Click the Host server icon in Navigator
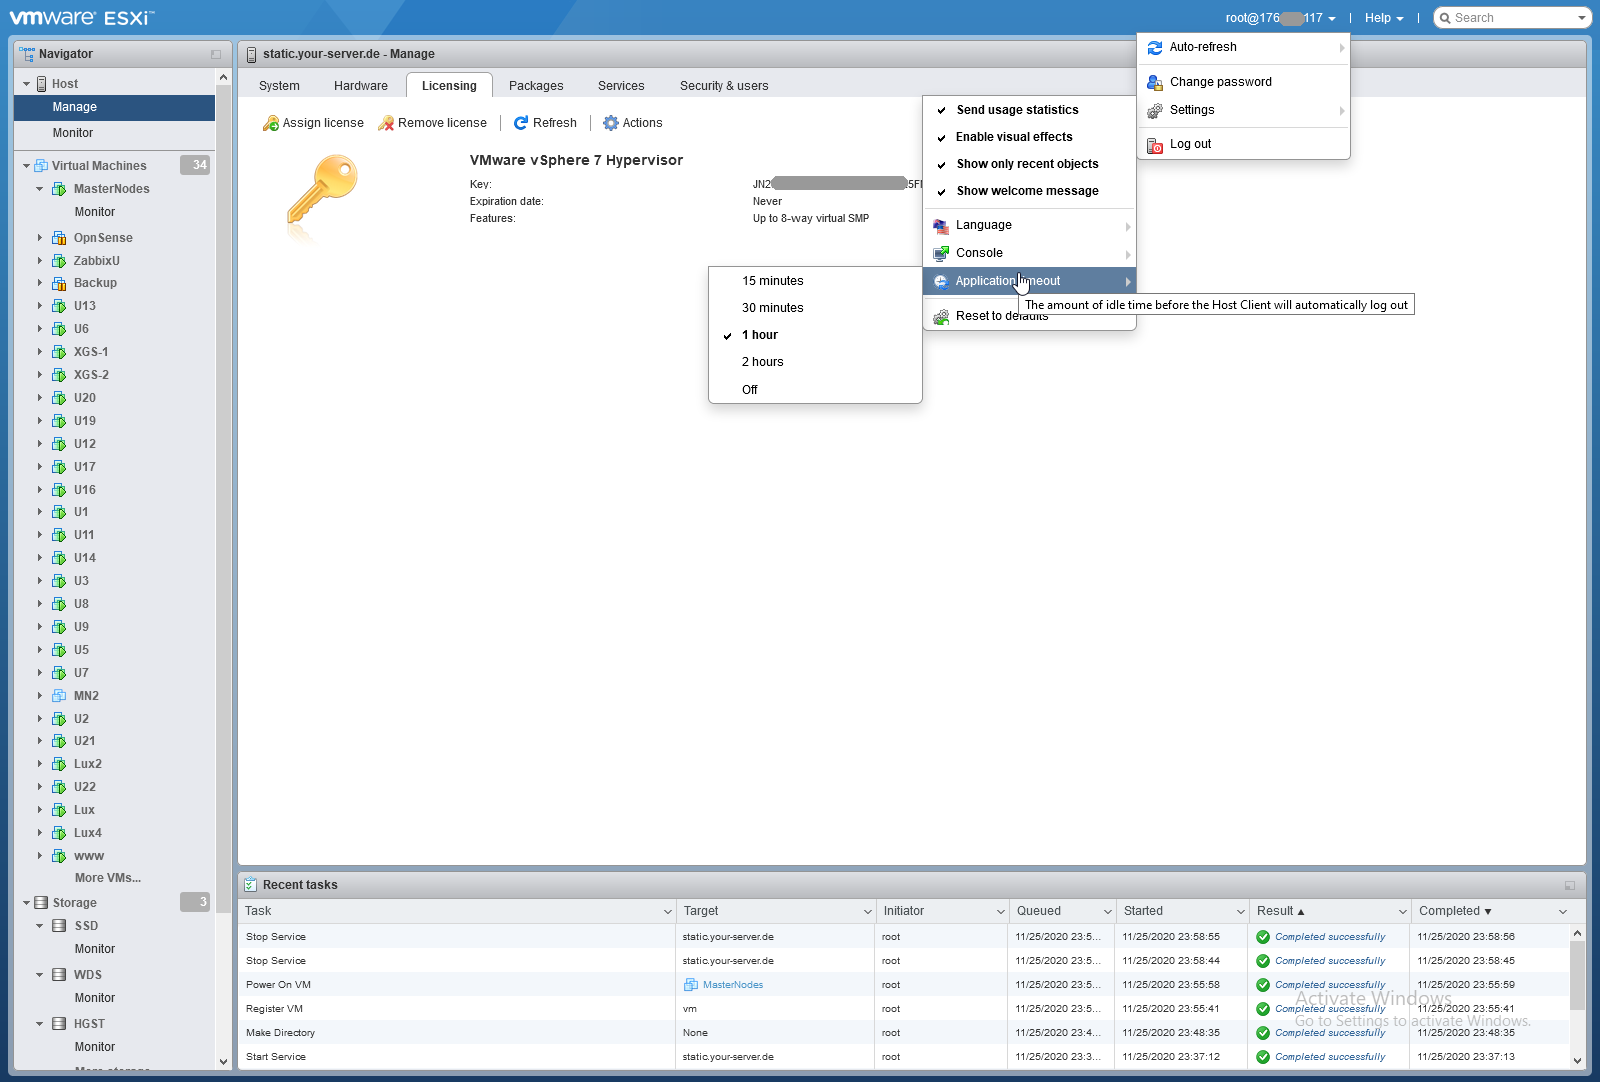The width and height of the screenshot is (1600, 1082). click(x=42, y=84)
